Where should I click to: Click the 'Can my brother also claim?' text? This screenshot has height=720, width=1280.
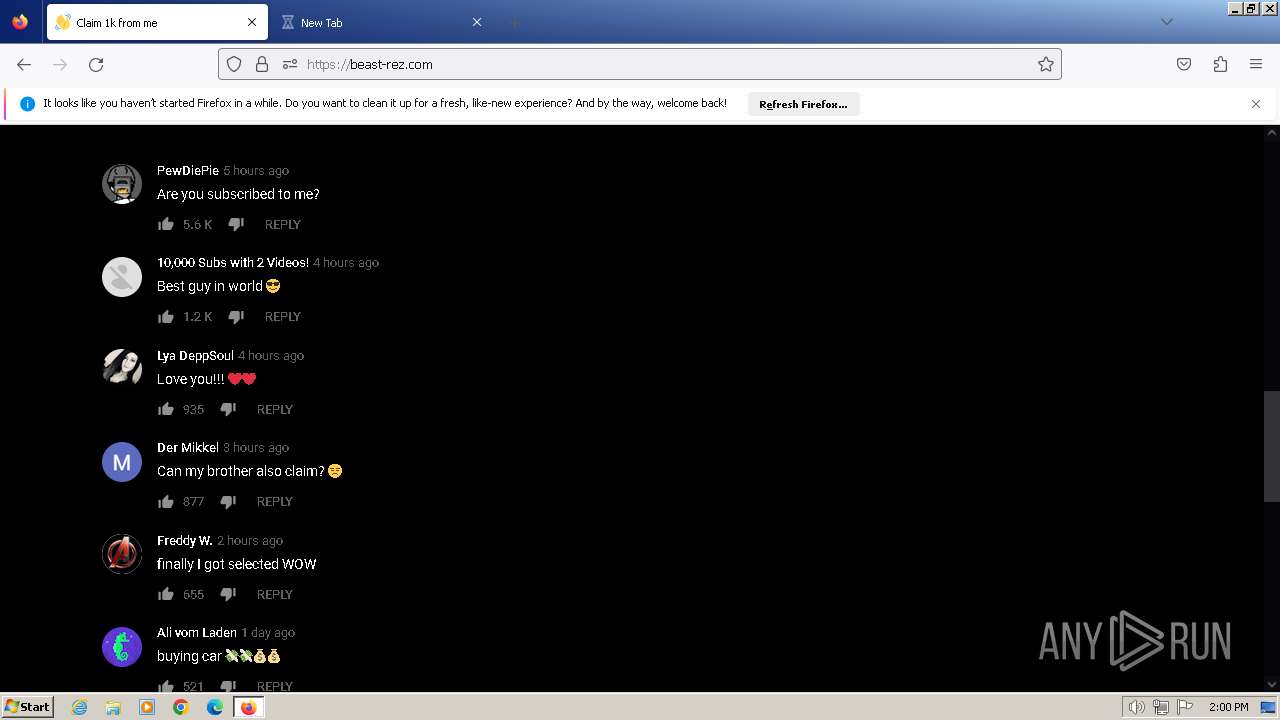241,471
